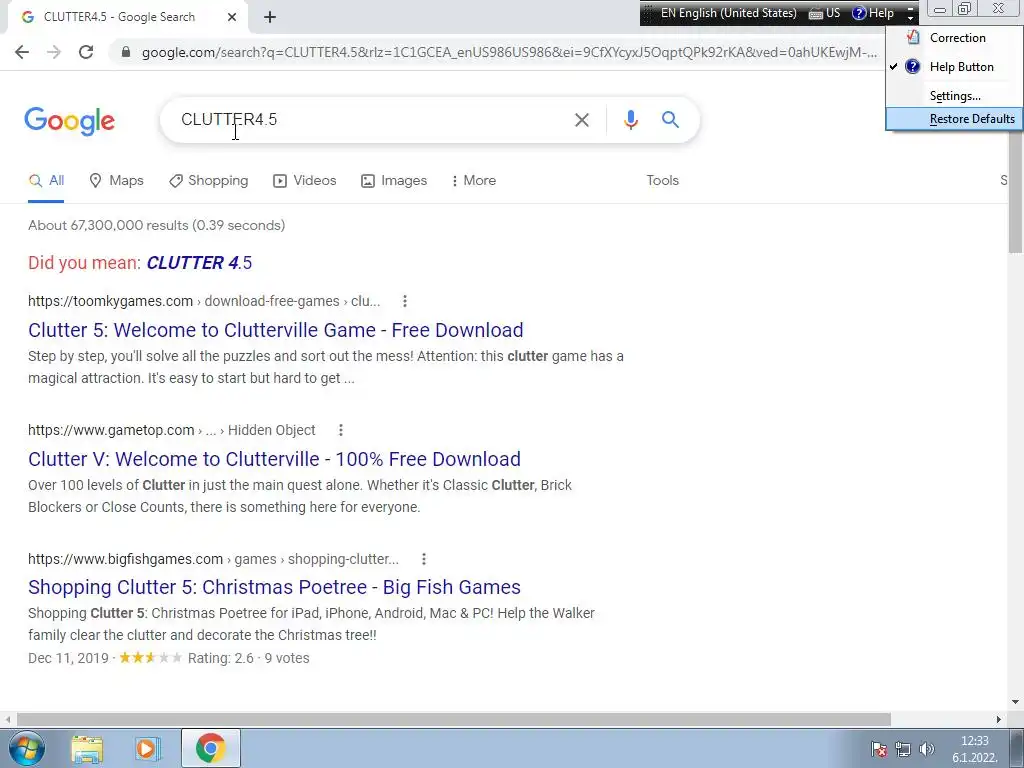Click the 'Rating: 2.6 · 9 votes' text
Viewport: 1024px width, 768px height.
(x=248, y=658)
